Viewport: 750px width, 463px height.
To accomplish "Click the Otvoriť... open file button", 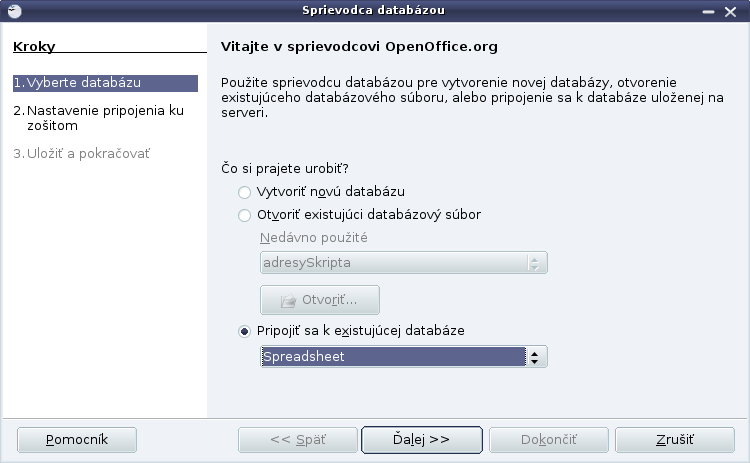I will (x=320, y=300).
